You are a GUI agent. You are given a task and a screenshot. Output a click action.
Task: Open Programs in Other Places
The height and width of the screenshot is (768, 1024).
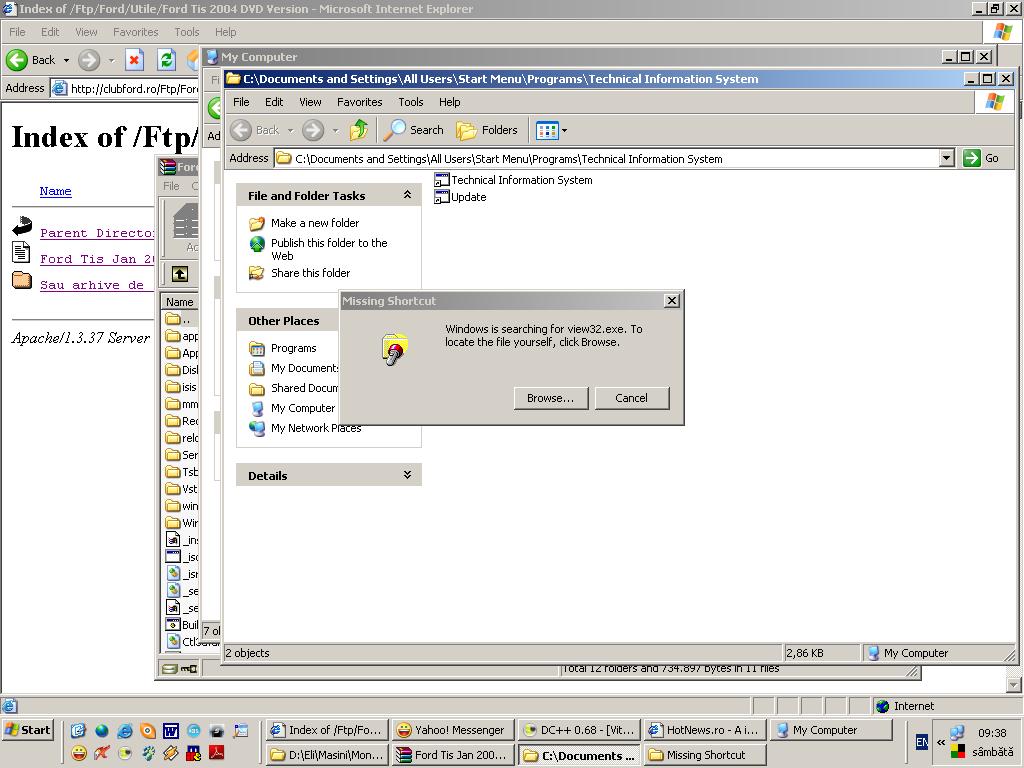point(293,348)
